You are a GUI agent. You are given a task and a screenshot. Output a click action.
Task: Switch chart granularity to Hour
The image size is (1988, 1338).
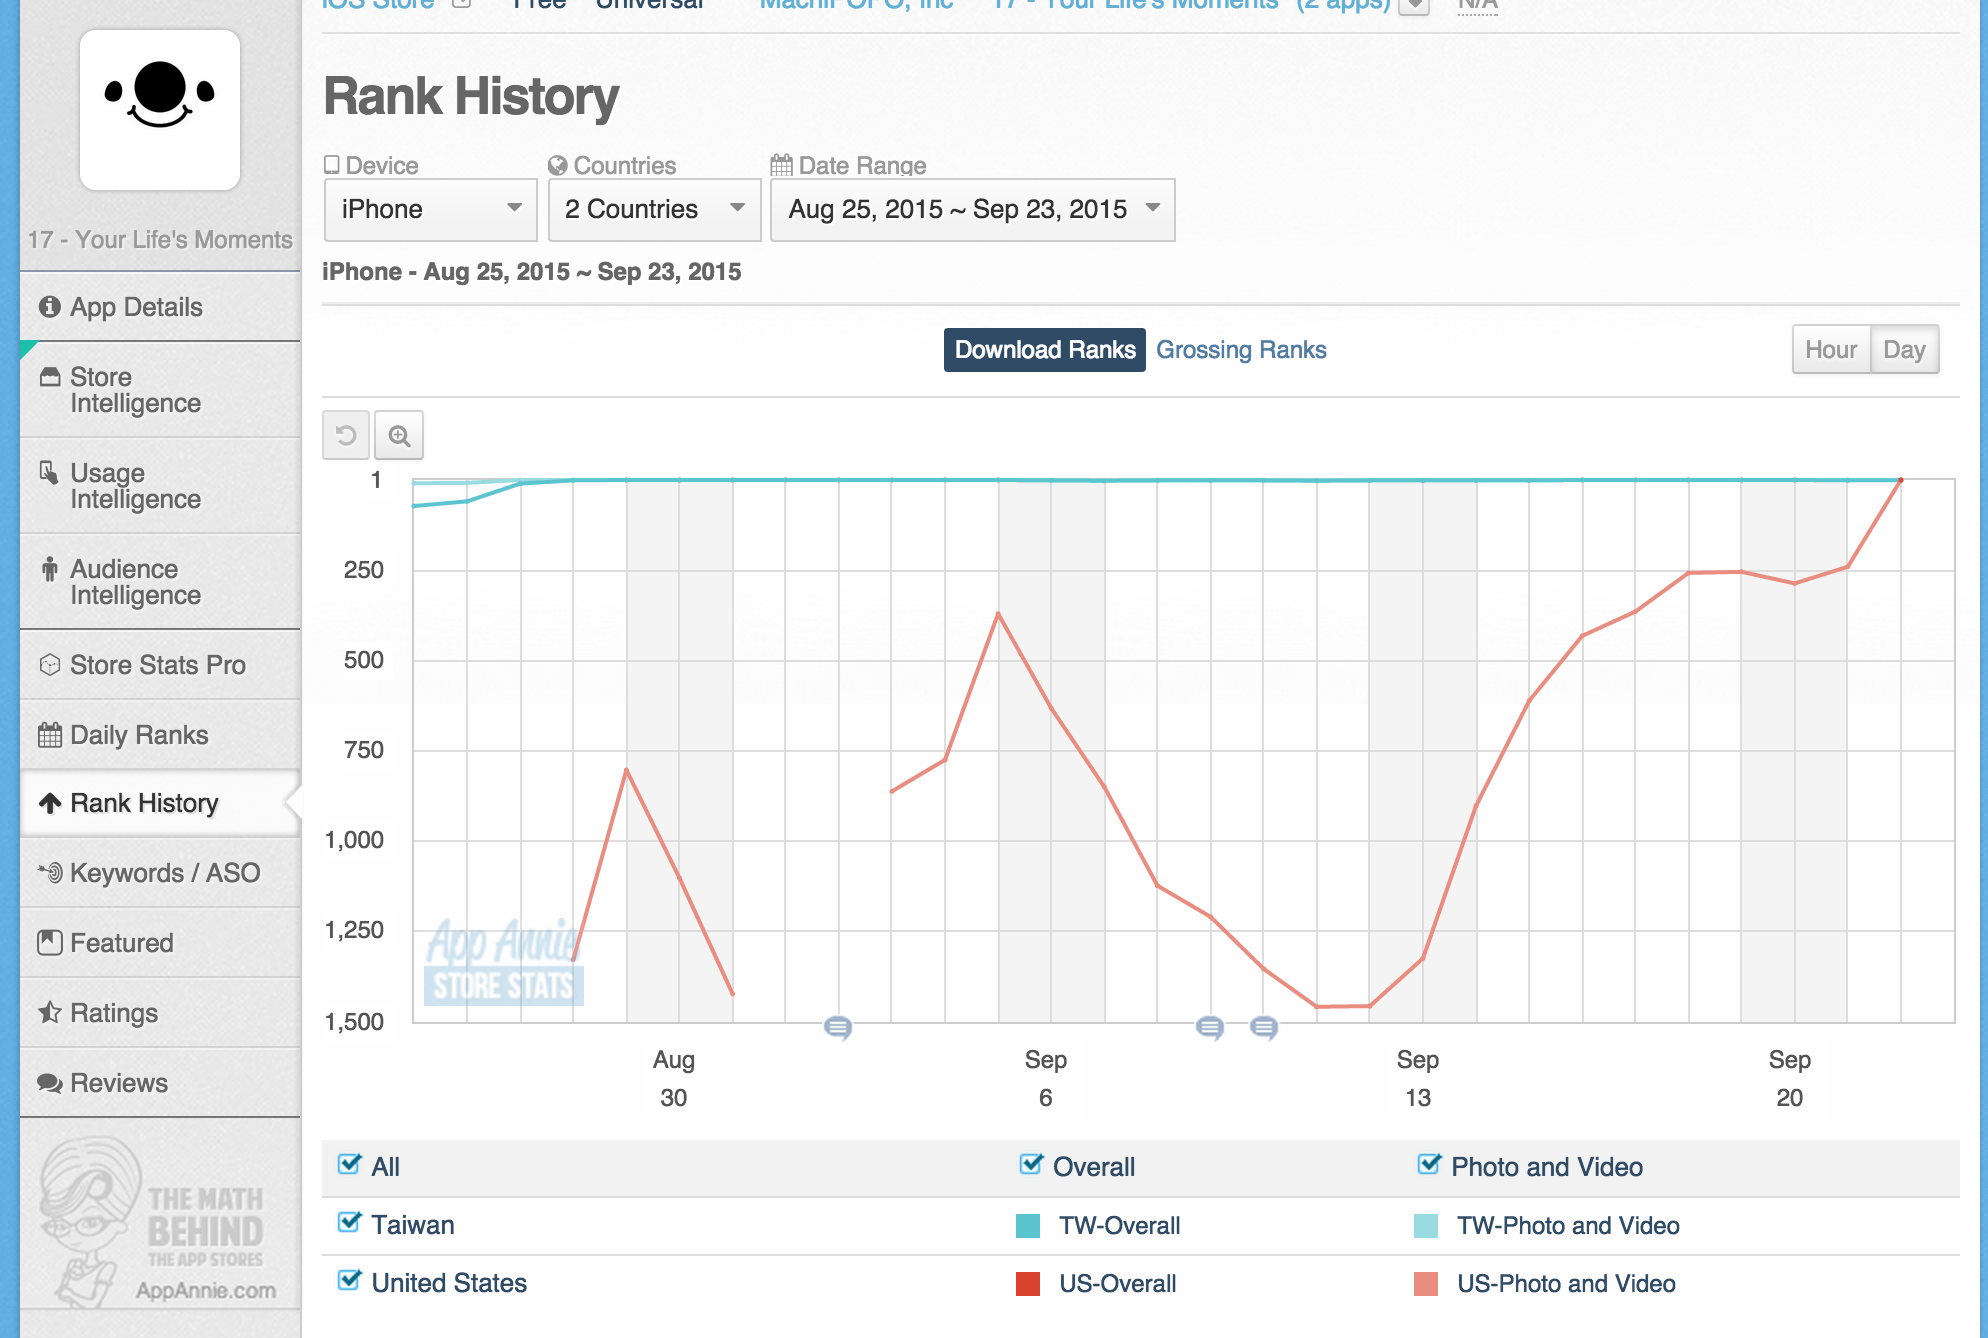click(x=1831, y=350)
